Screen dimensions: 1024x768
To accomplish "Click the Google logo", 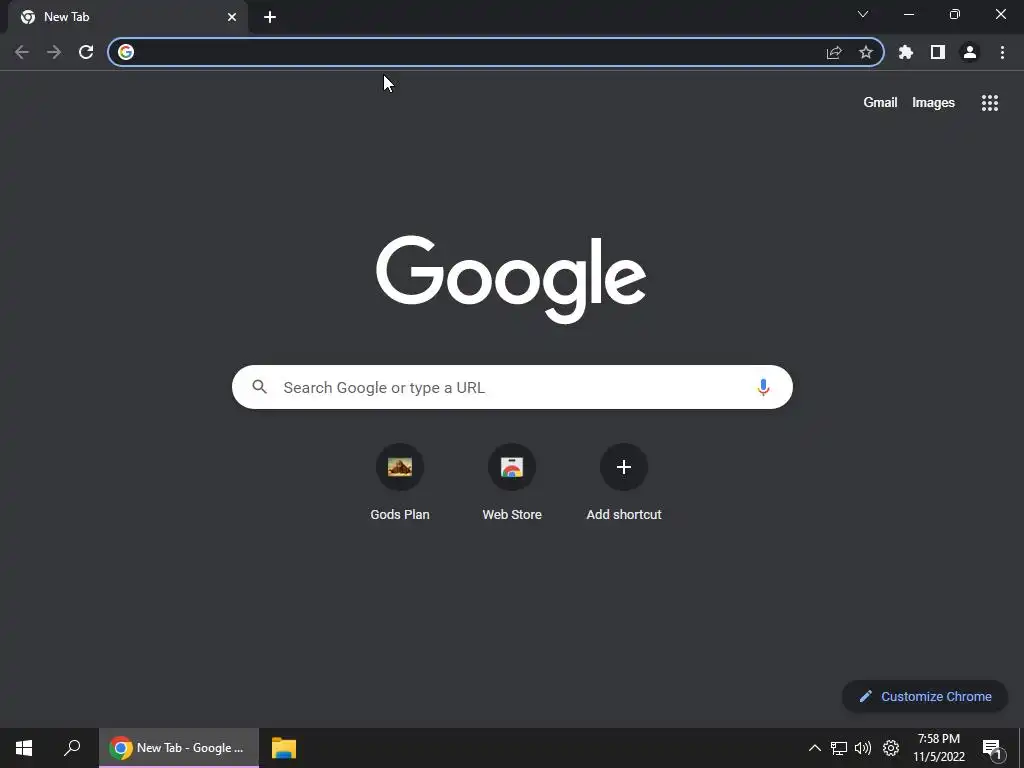I will point(511,279).
